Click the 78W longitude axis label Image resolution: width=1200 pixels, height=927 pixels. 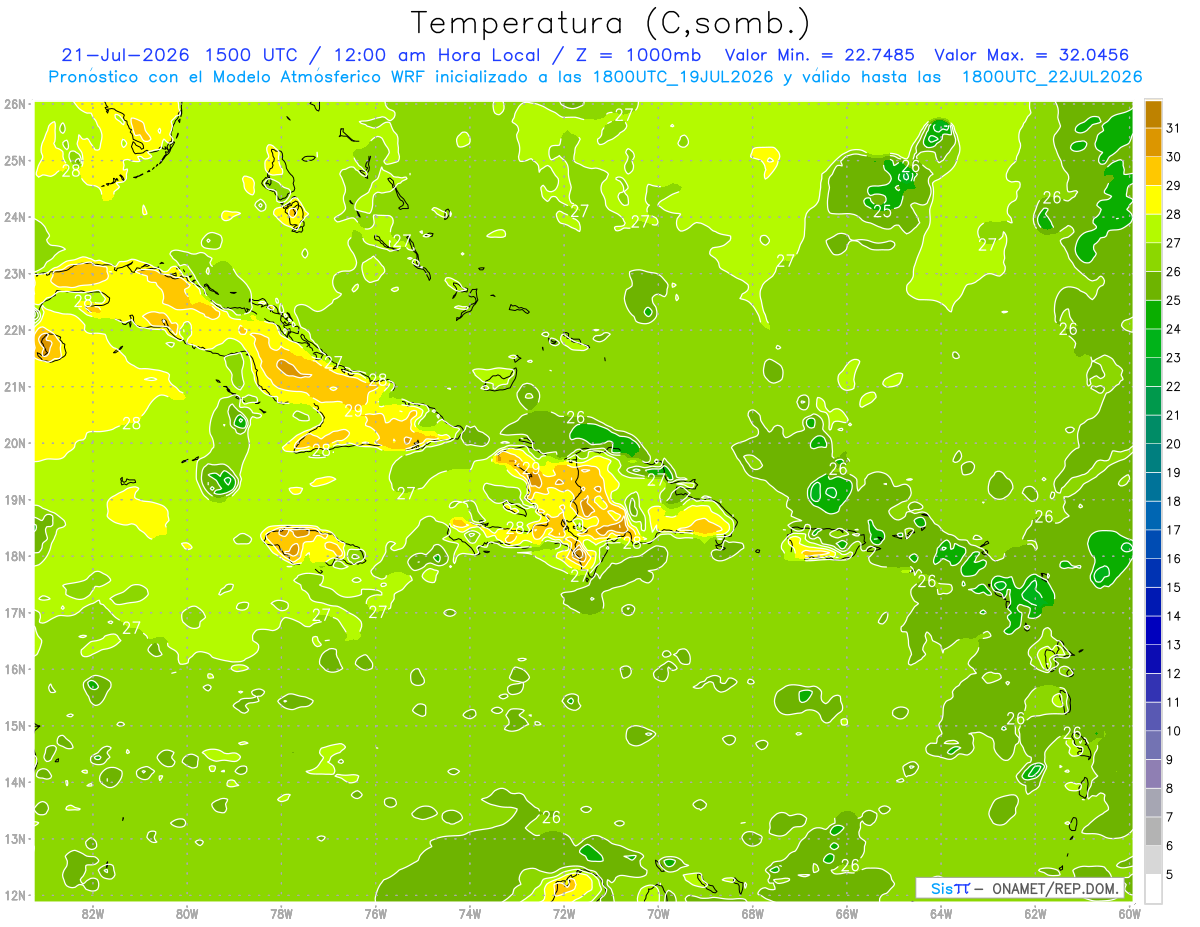(281, 913)
